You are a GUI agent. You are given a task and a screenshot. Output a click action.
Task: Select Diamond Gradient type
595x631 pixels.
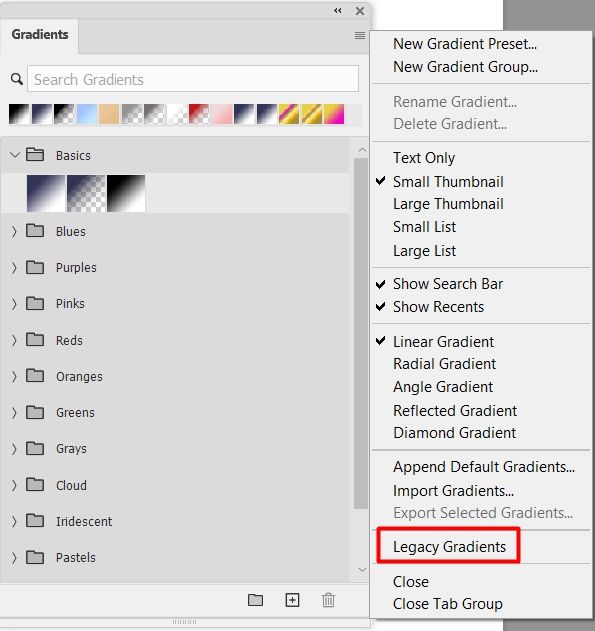click(454, 433)
